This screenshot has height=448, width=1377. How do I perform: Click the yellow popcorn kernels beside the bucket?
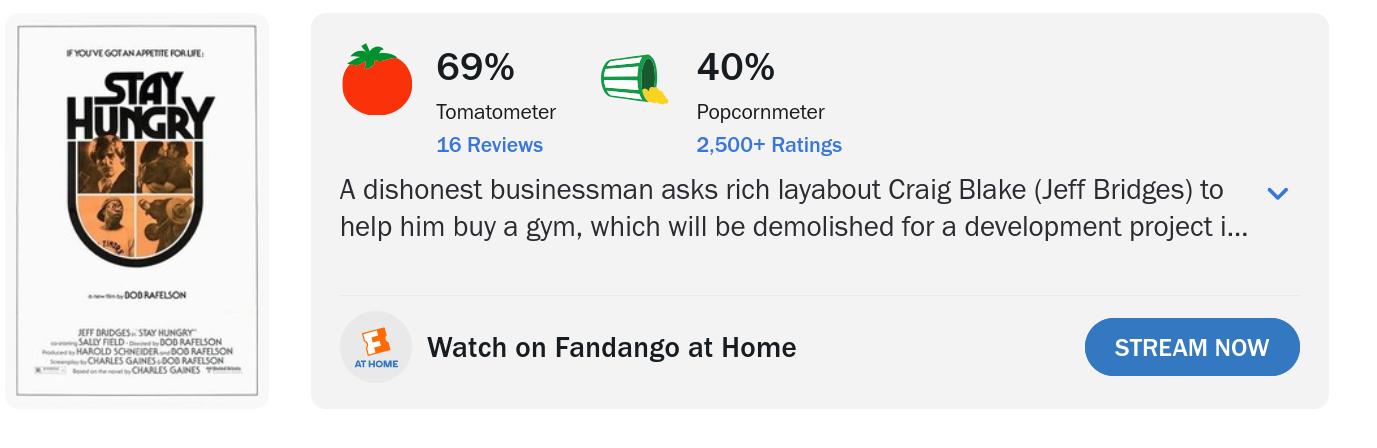656,95
